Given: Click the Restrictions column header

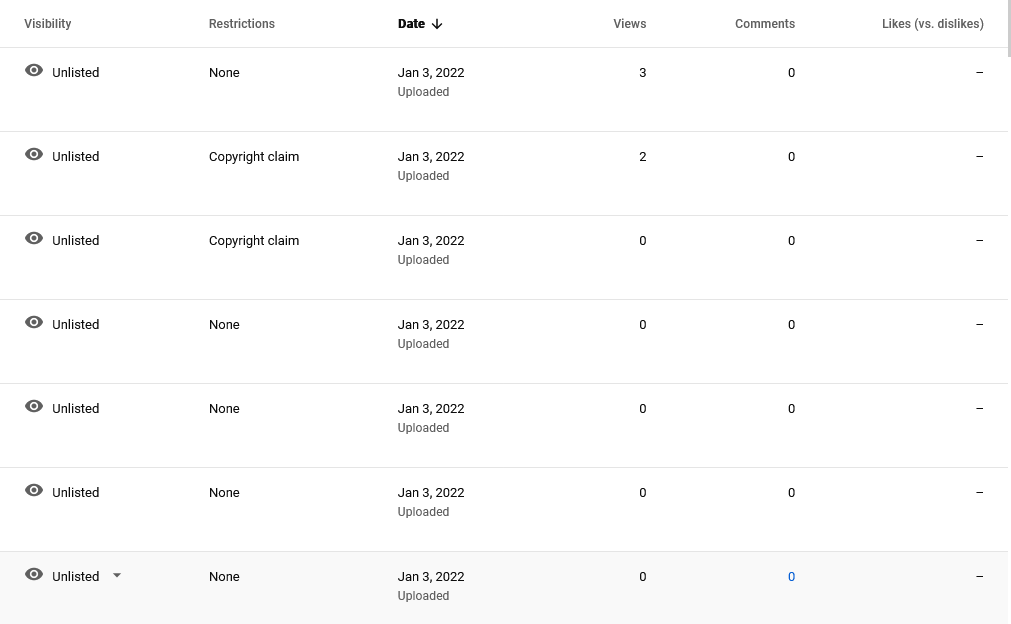Looking at the screenshot, I should pos(242,24).
